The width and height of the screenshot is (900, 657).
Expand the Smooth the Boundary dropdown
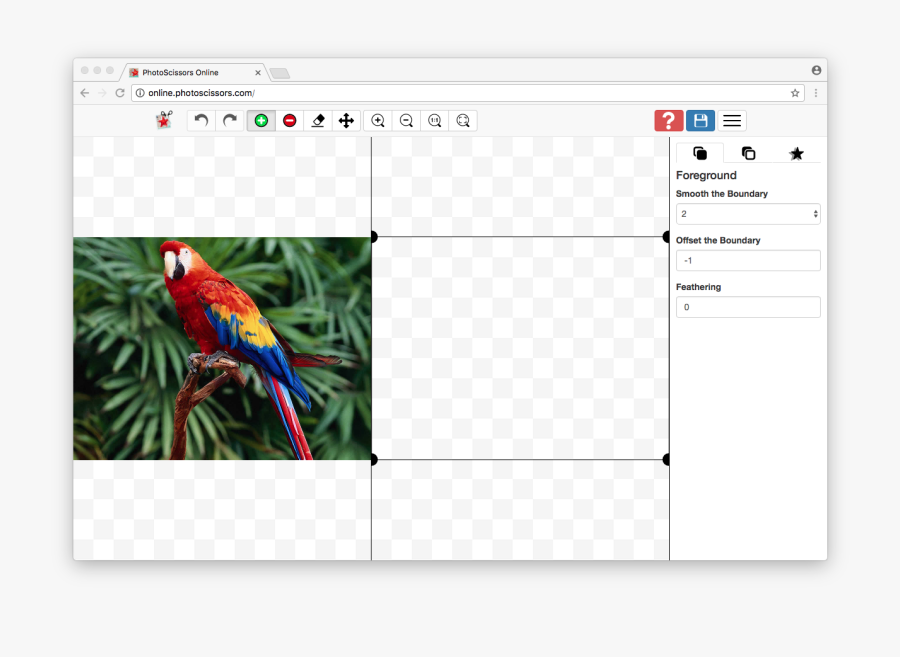(x=748, y=214)
